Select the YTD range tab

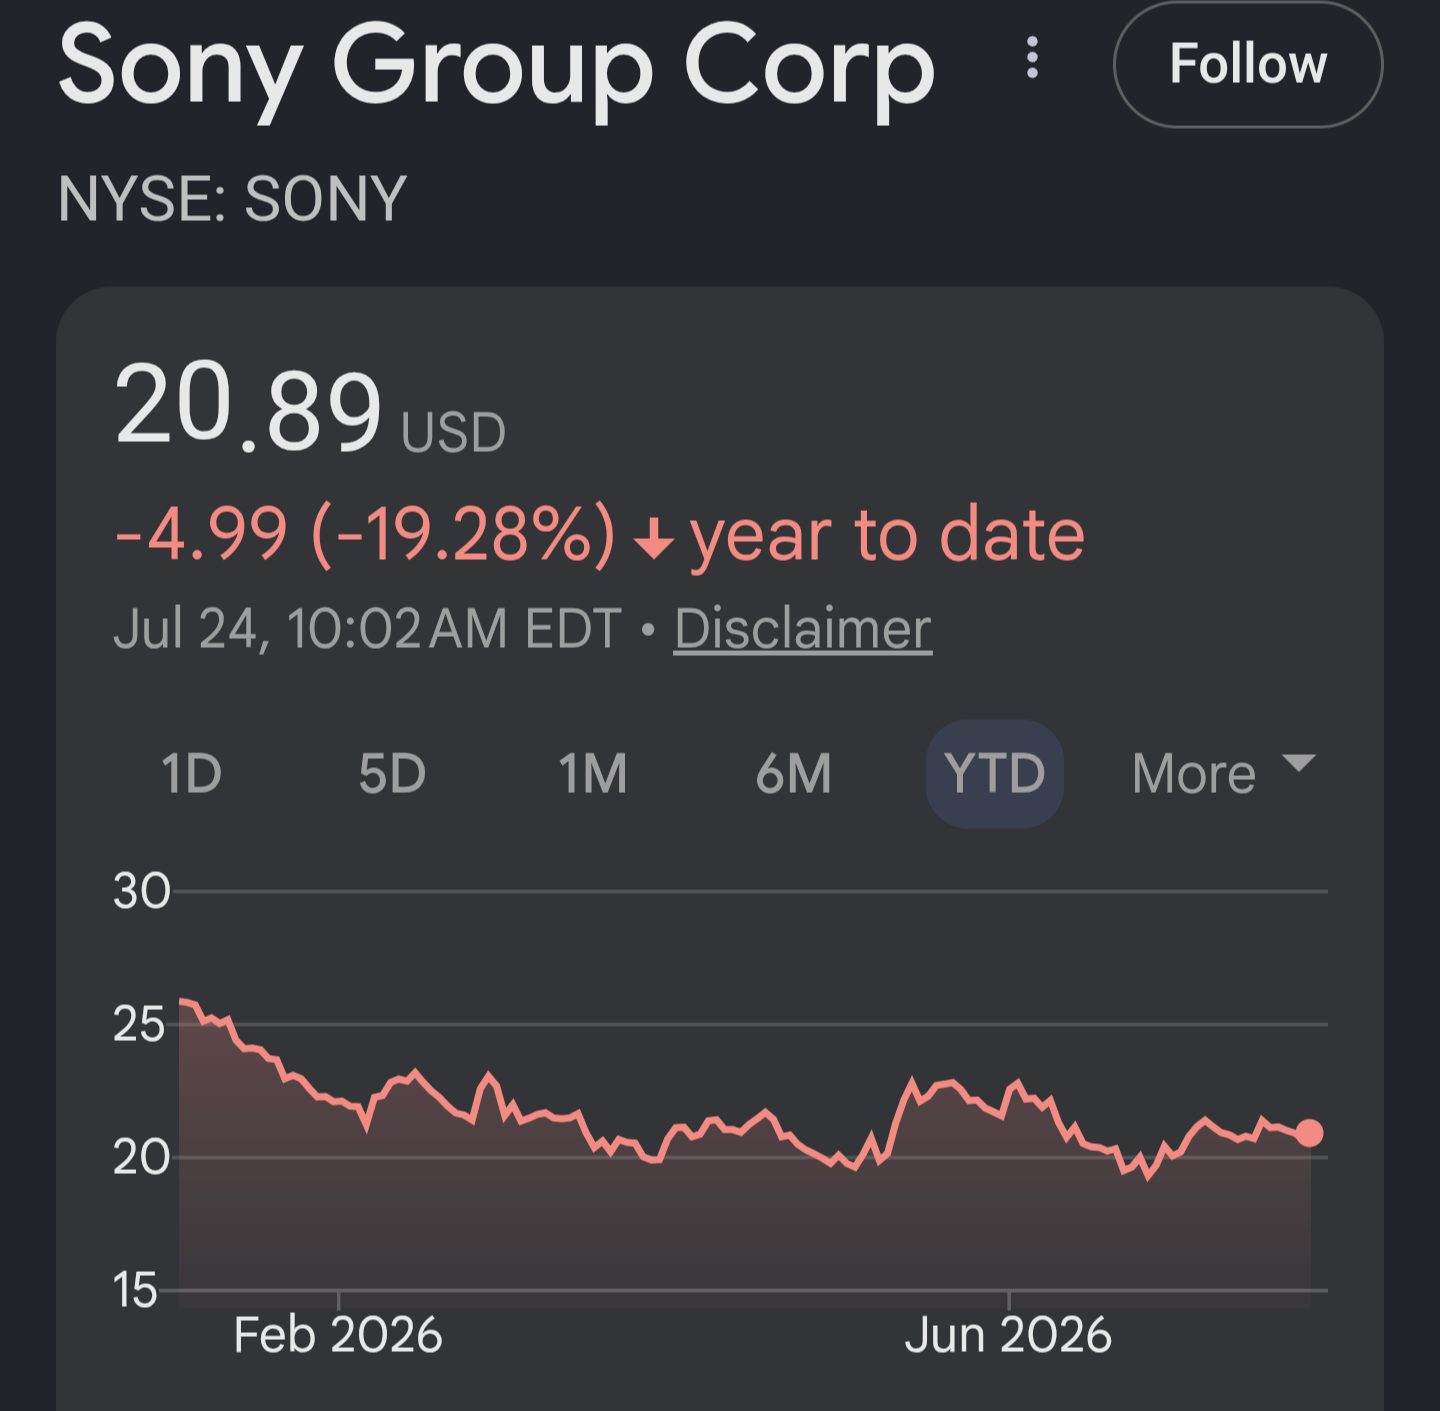[x=995, y=774]
